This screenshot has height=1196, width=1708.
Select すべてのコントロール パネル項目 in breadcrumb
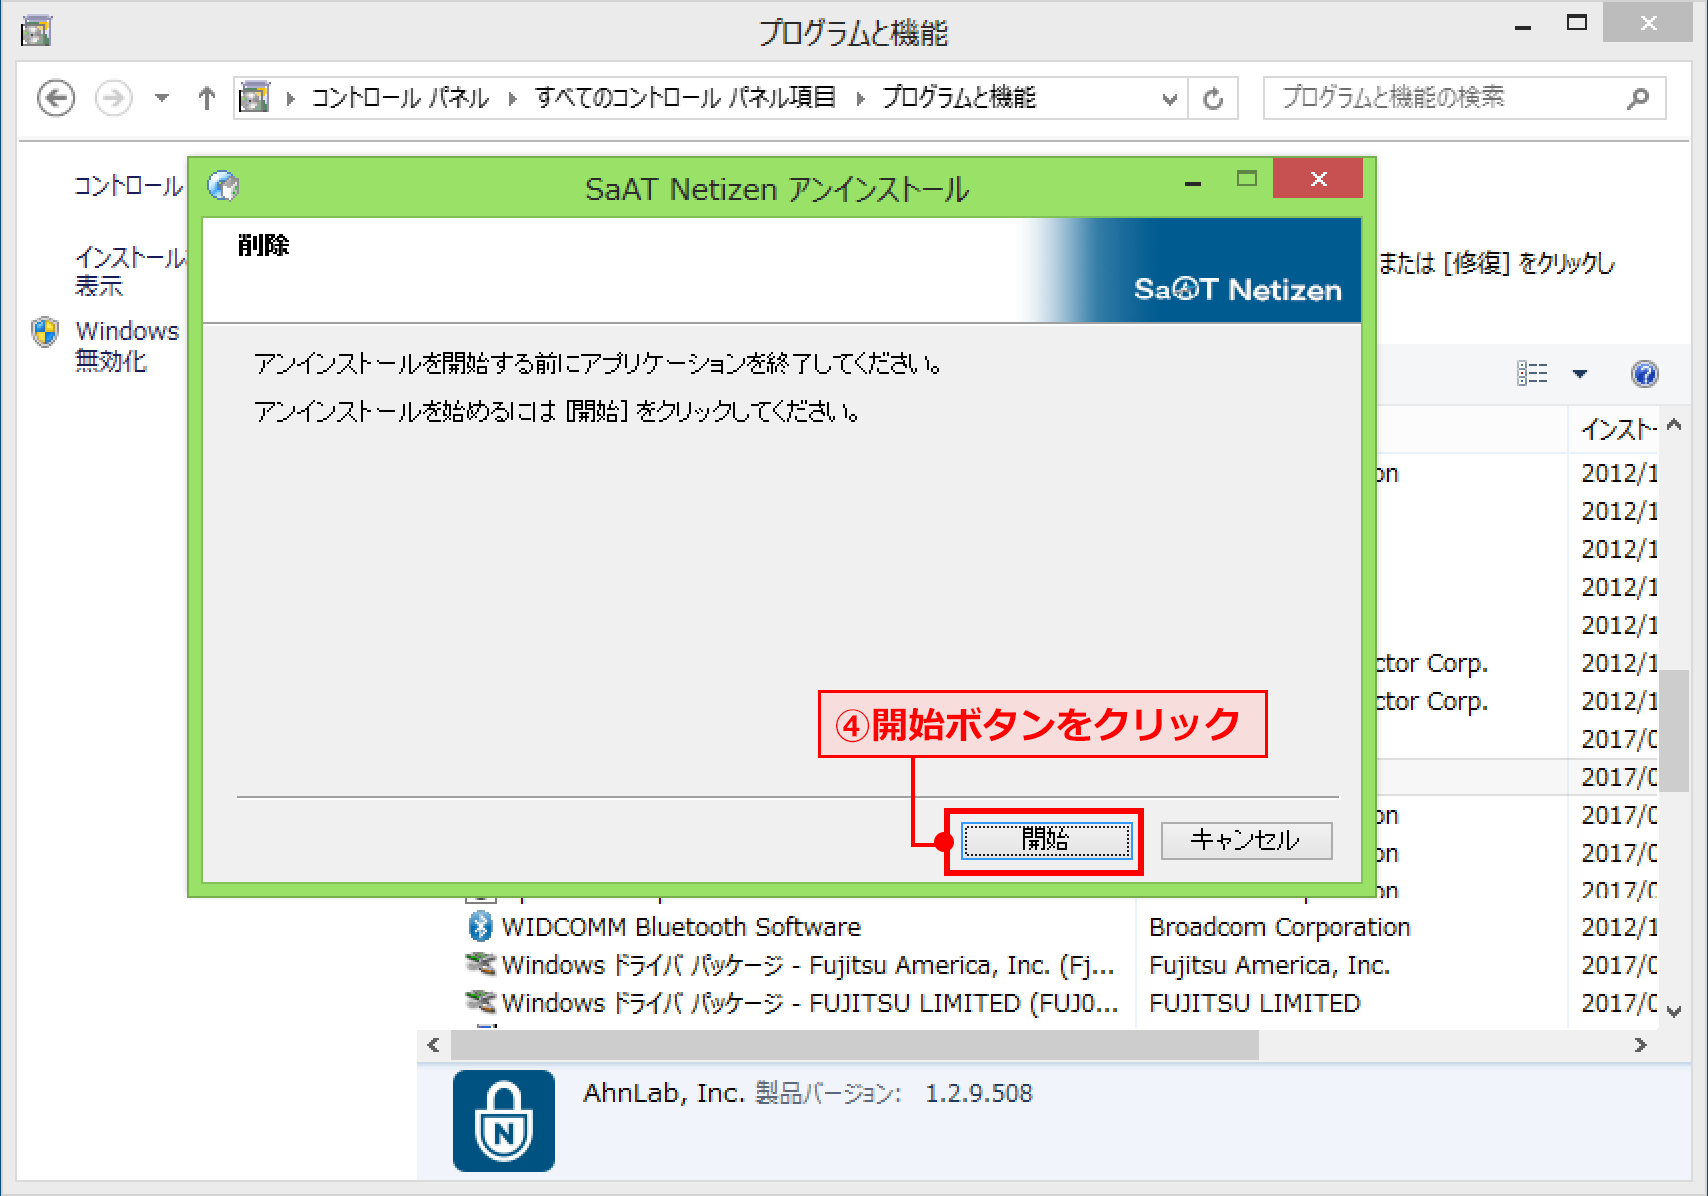click(685, 98)
